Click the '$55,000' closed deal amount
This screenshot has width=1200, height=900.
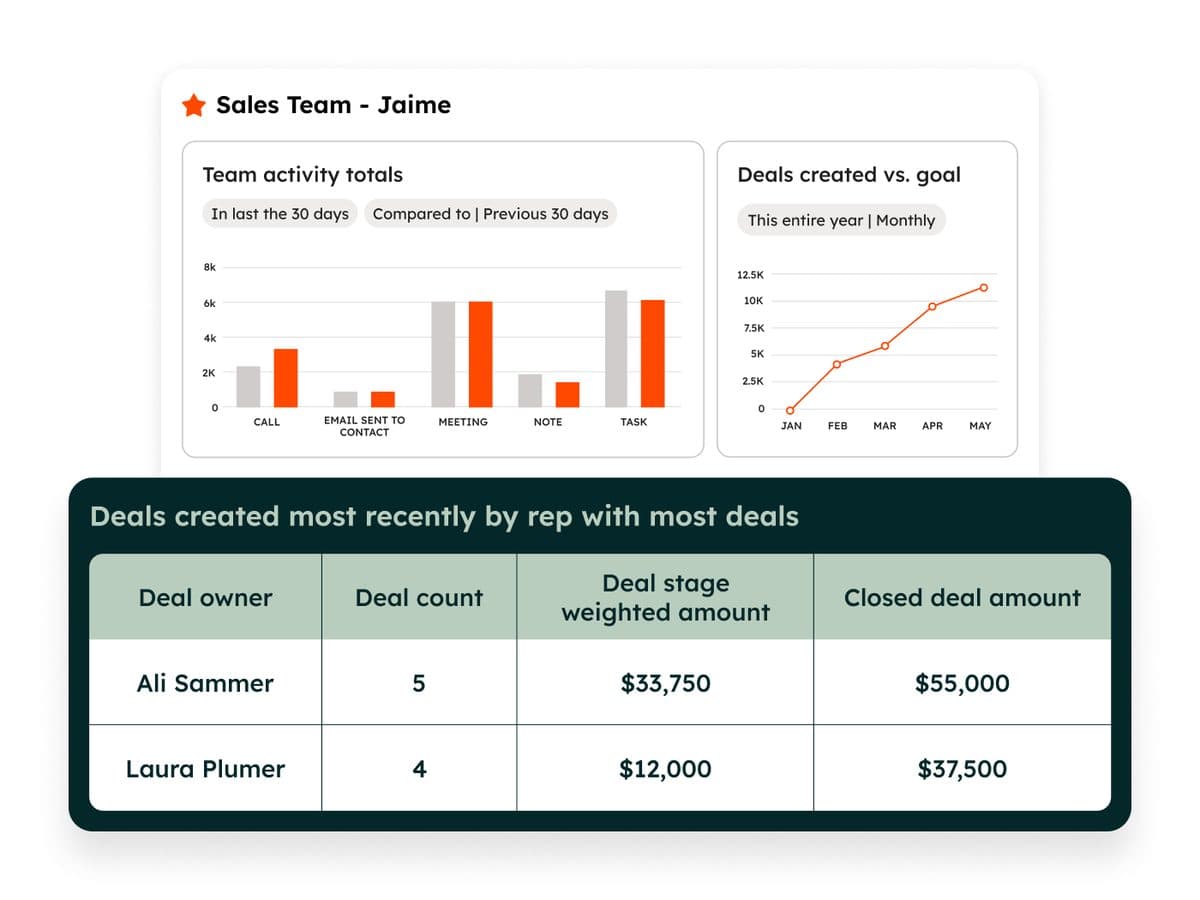[962, 683]
